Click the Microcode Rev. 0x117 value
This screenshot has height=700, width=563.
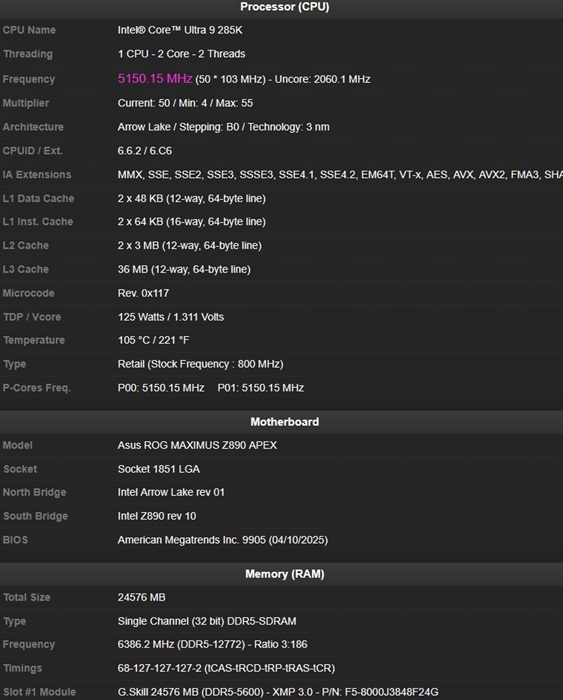tap(143, 293)
